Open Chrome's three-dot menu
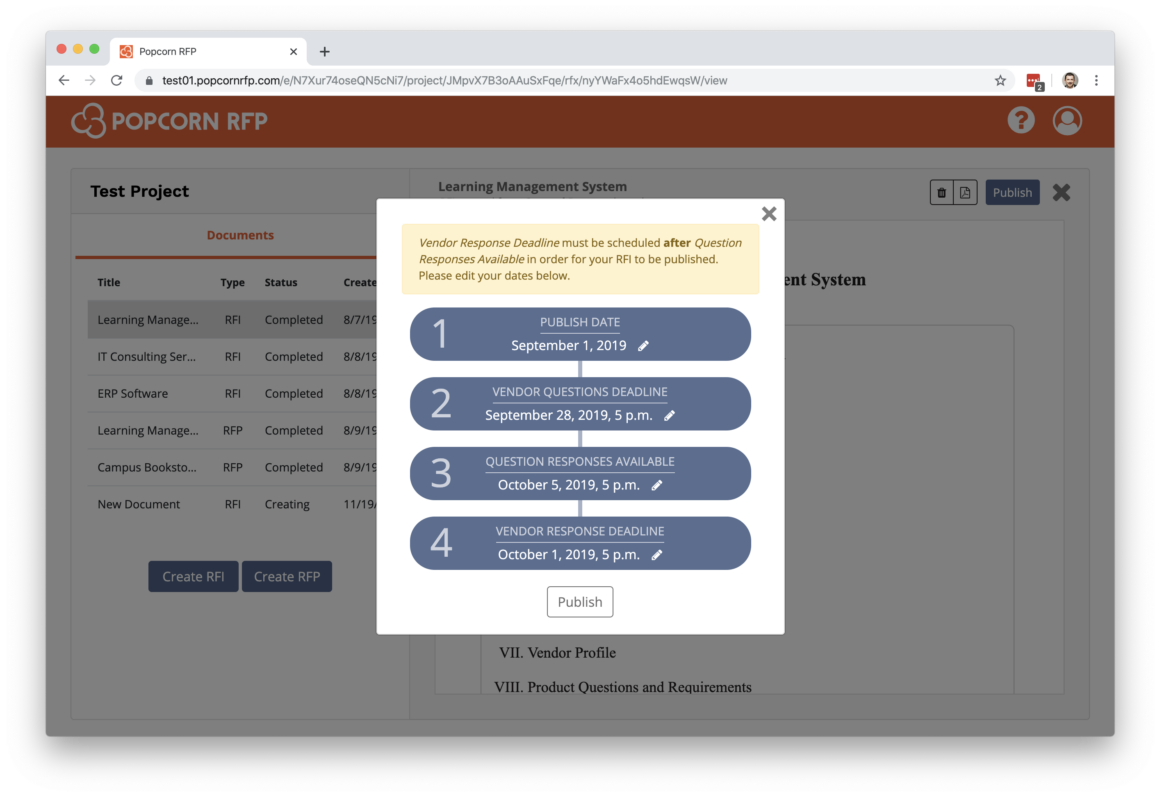Screen dimensions: 1160x797 point(1097,79)
